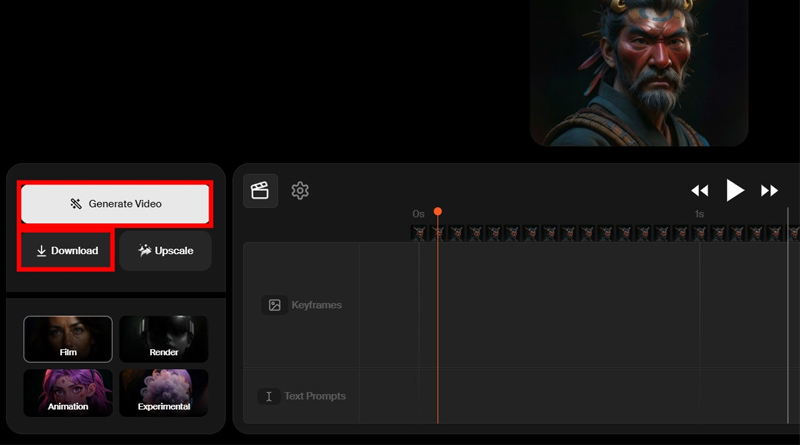Select the Film style thumbnail
This screenshot has height=445, width=800.
(68, 339)
